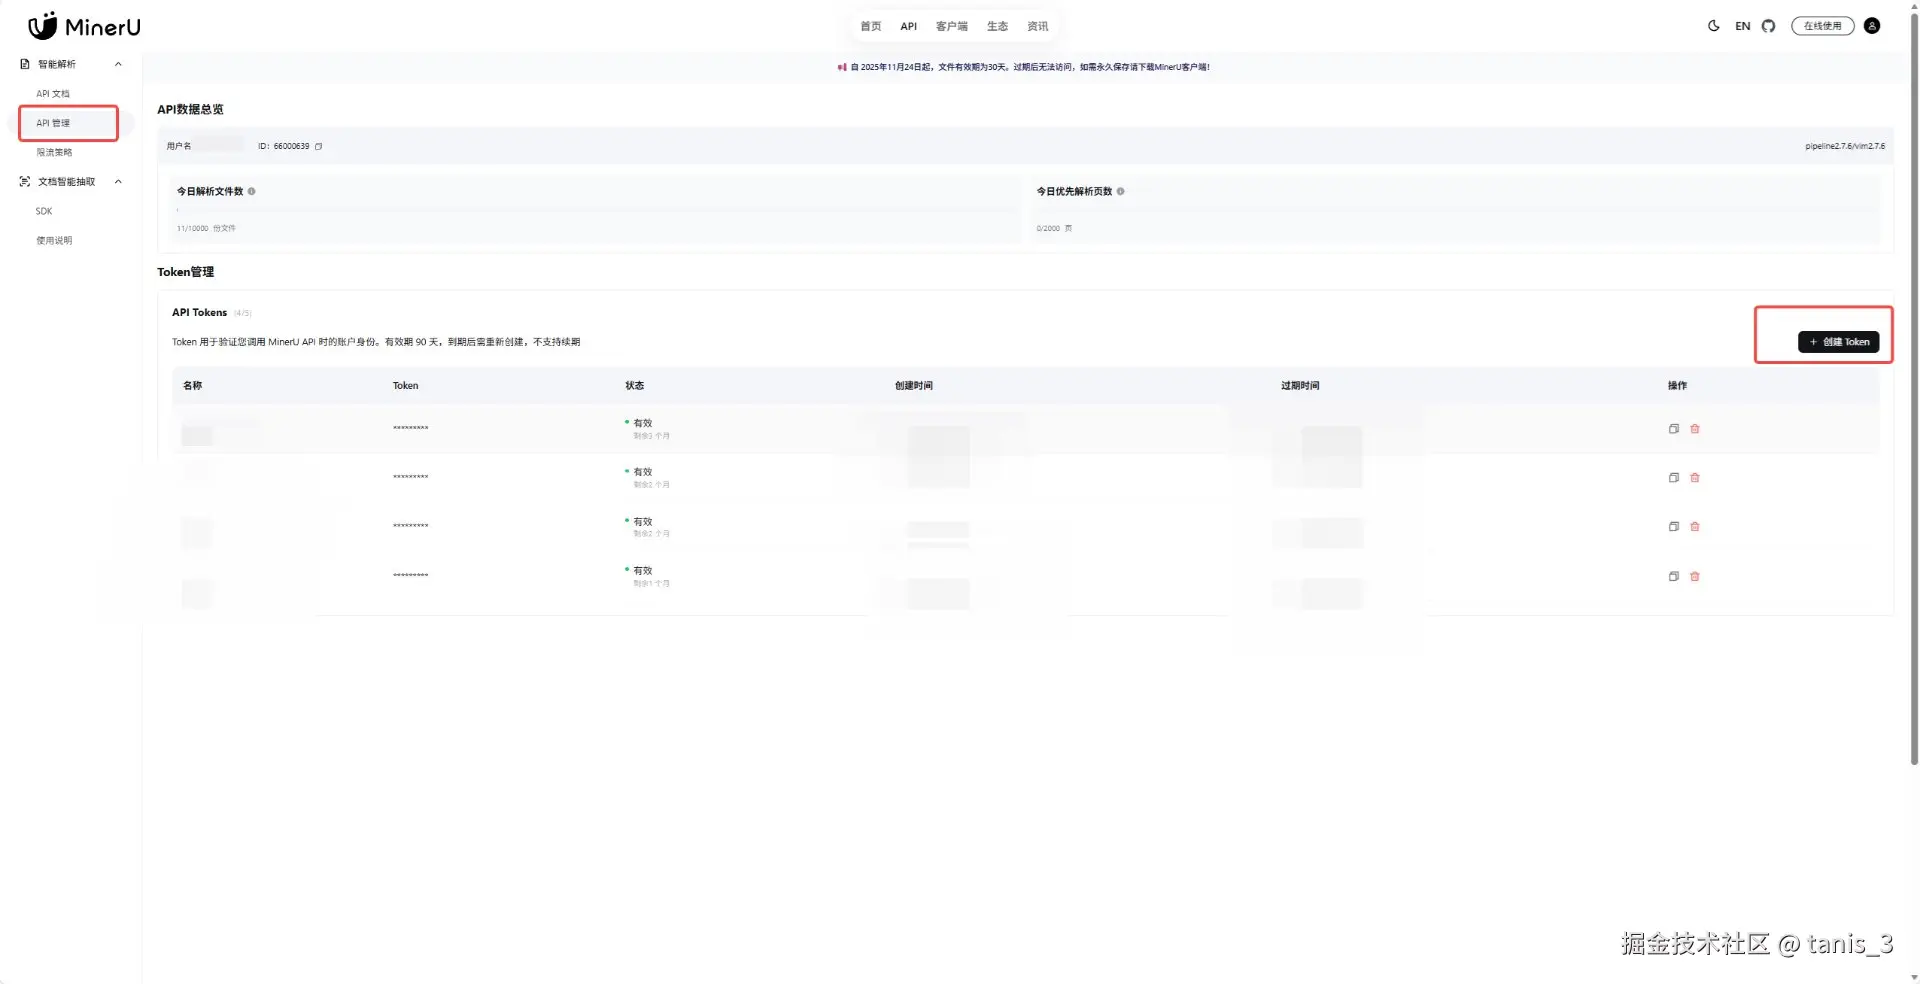The height and width of the screenshot is (984, 1920).
Task: Click the 创建 Token button
Action: tap(1838, 342)
